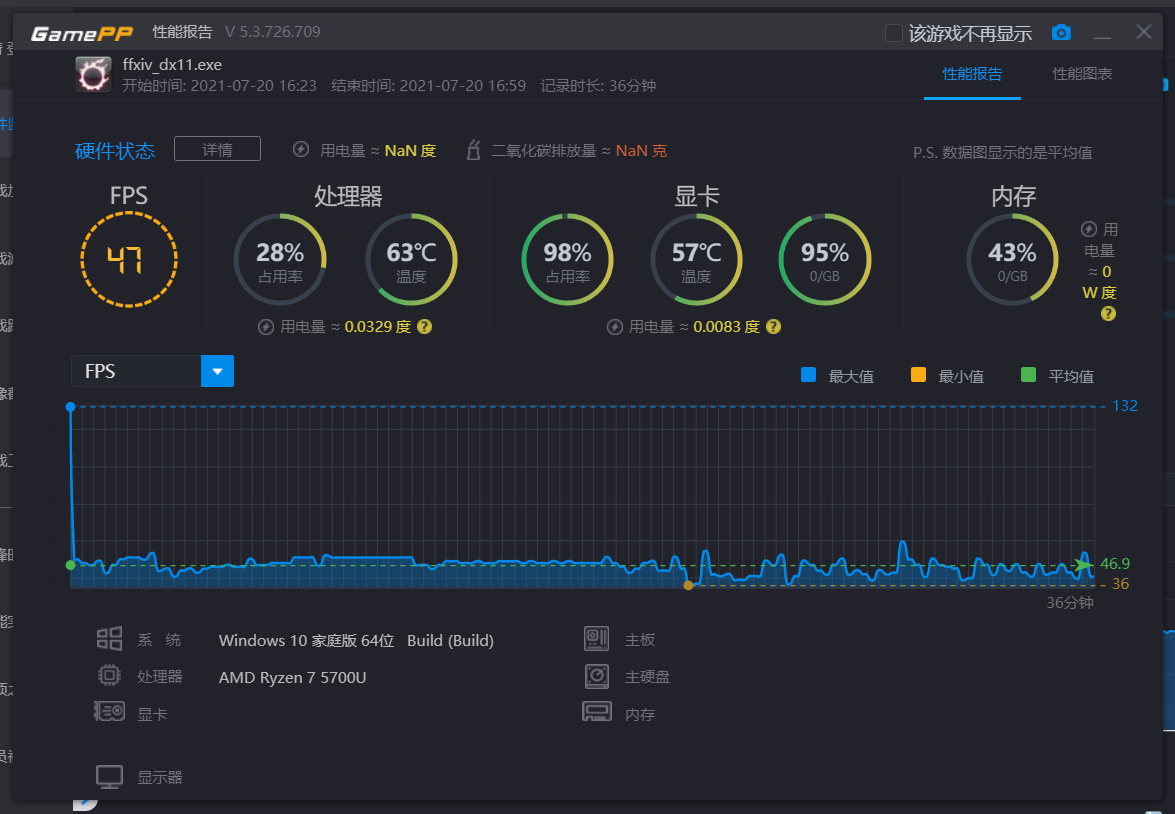The height and width of the screenshot is (814, 1175).
Task: Click the green average start point on chart
Action: coord(70,565)
